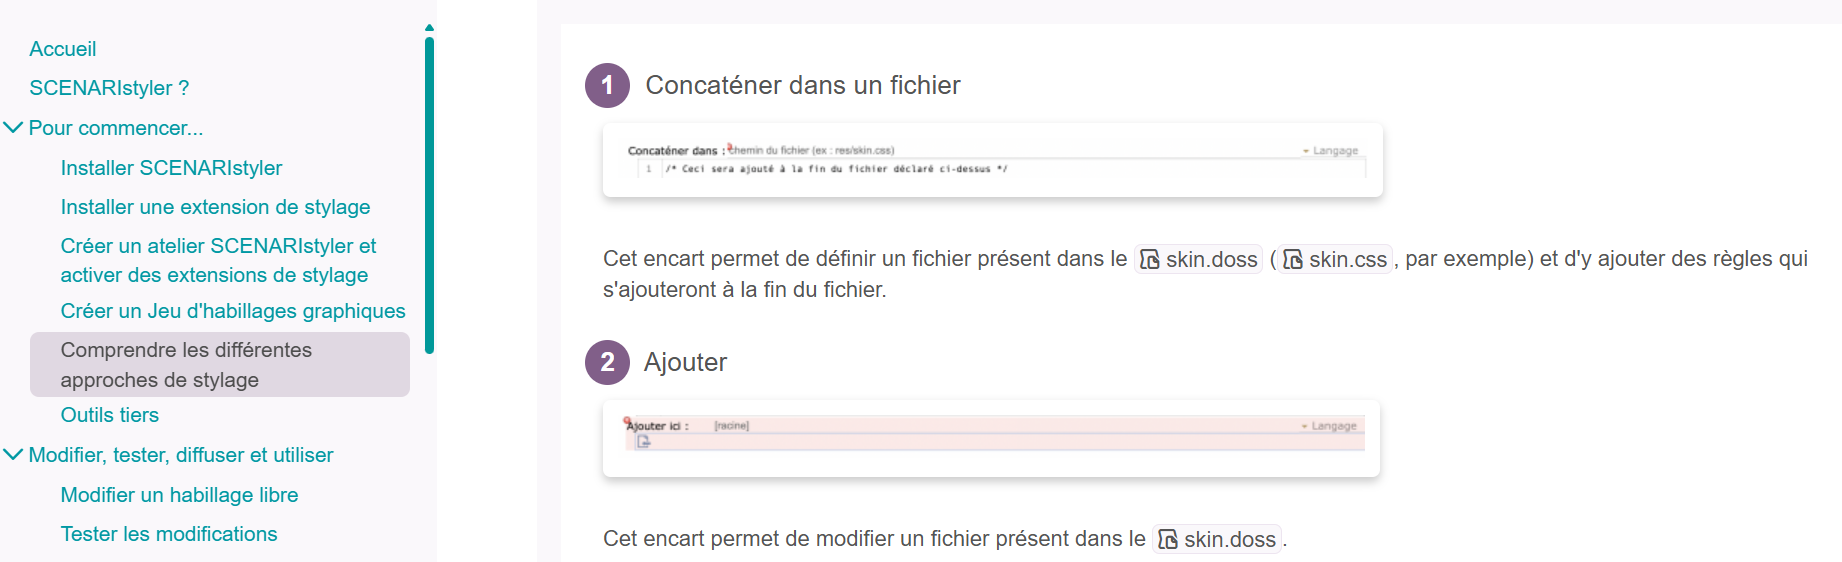The width and height of the screenshot is (1842, 562).
Task: Select 'Créer un Jeu d'habillages graphiques'
Action: pyautogui.click(x=233, y=311)
